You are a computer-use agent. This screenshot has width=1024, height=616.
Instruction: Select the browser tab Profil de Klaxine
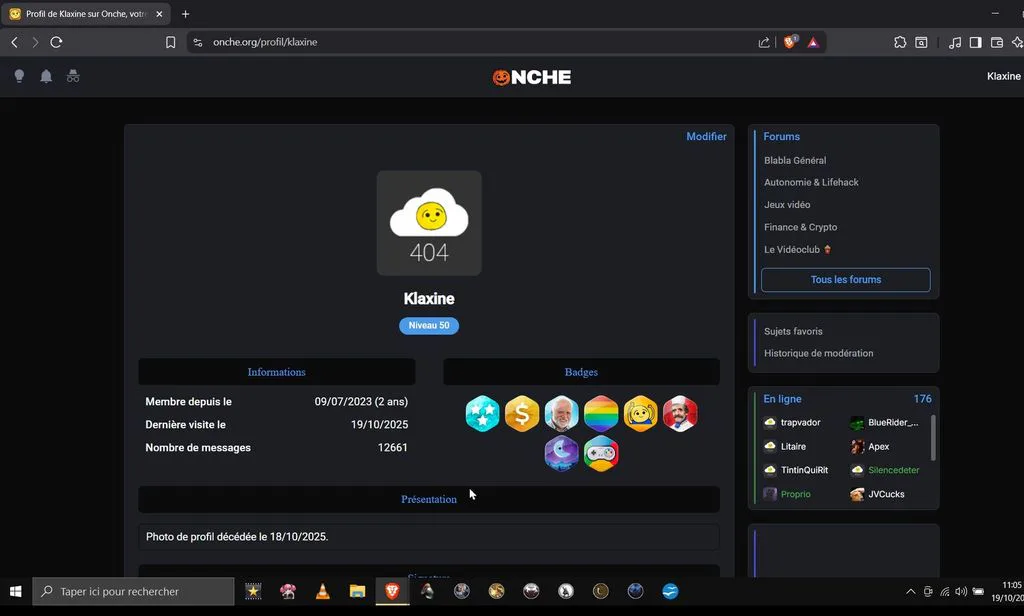pos(86,14)
